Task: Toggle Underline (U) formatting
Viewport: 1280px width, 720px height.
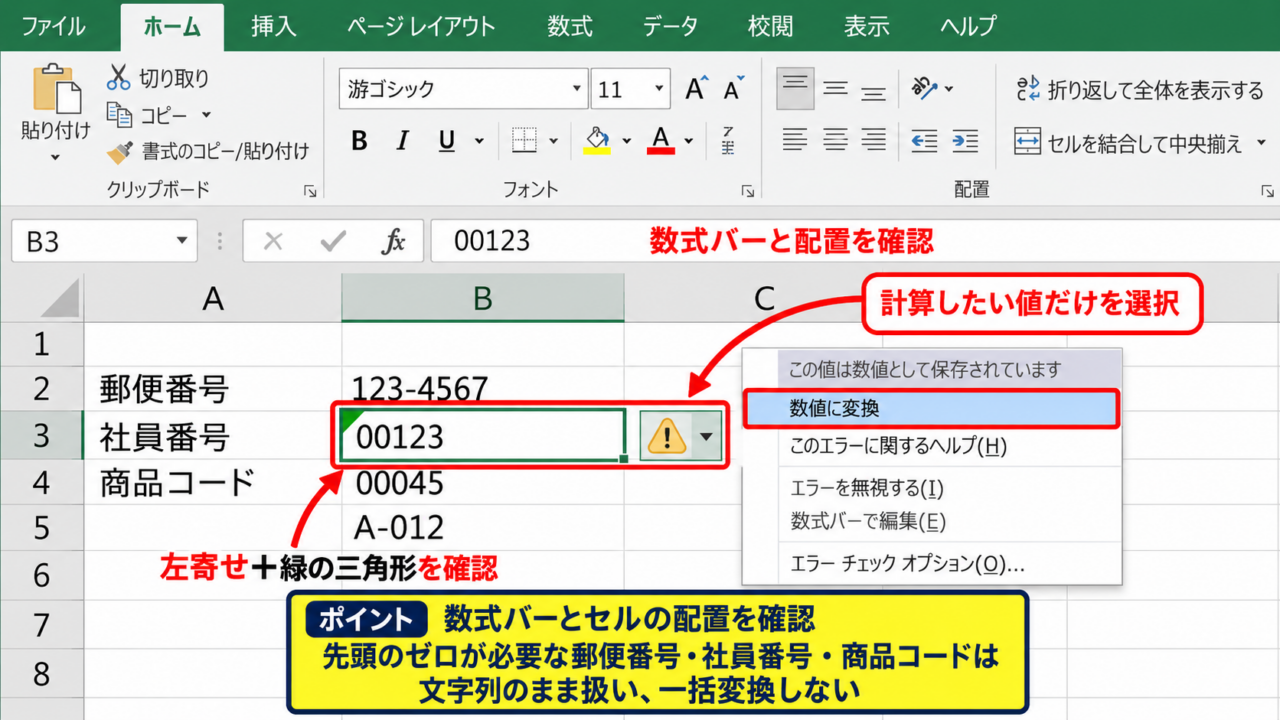Action: (447, 141)
